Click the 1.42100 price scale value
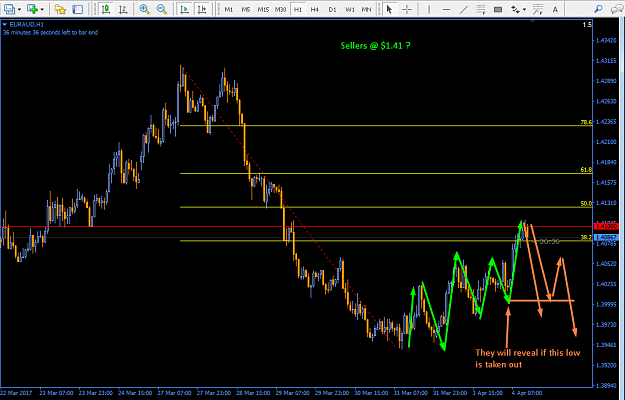Viewport: 625px width, 400px height. (x=605, y=142)
